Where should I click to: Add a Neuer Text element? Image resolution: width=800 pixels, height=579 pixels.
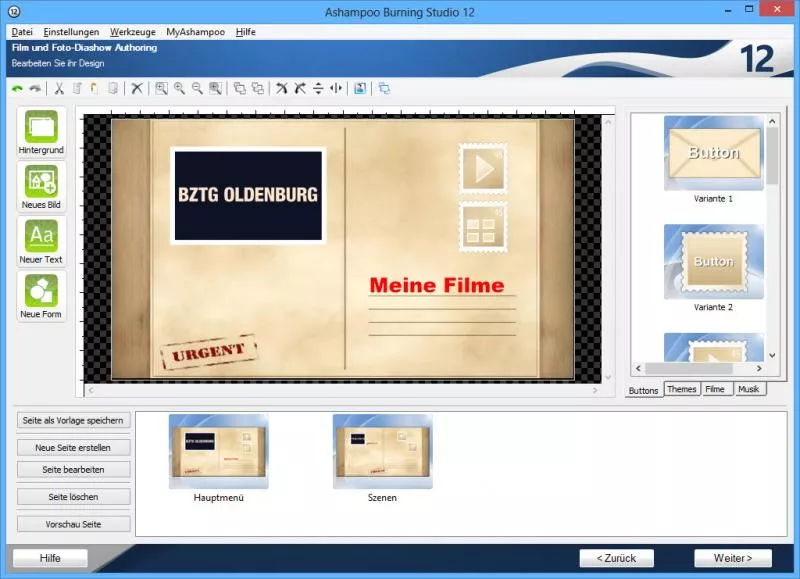click(x=41, y=241)
